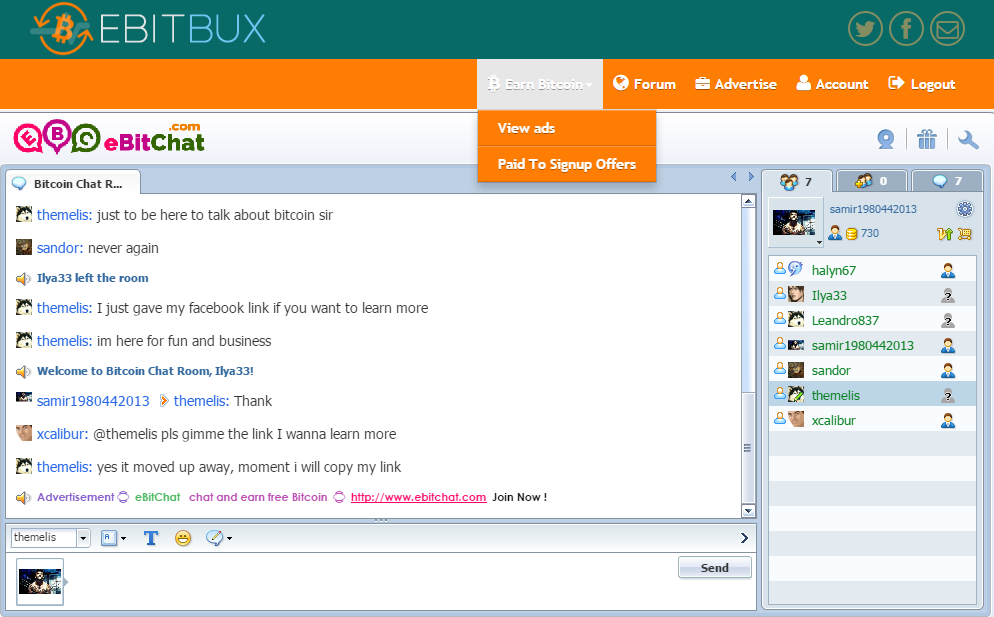Open the Facebook icon in header

(x=906, y=29)
